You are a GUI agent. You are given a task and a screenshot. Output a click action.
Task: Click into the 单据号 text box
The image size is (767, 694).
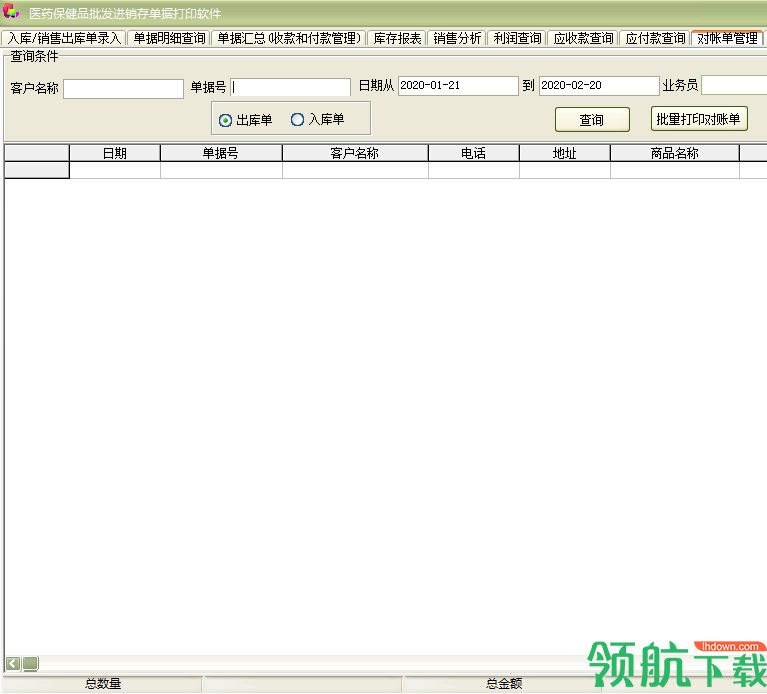pyautogui.click(x=291, y=88)
